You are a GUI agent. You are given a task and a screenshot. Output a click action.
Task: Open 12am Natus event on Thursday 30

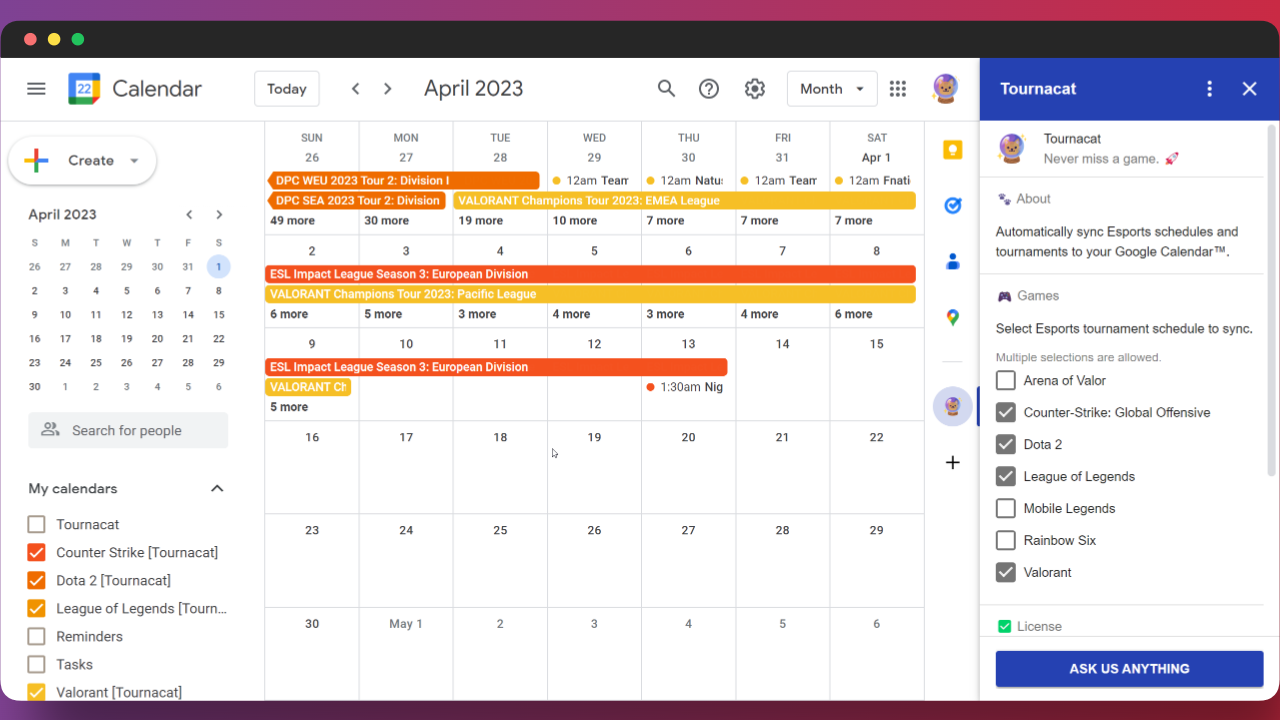685,181
